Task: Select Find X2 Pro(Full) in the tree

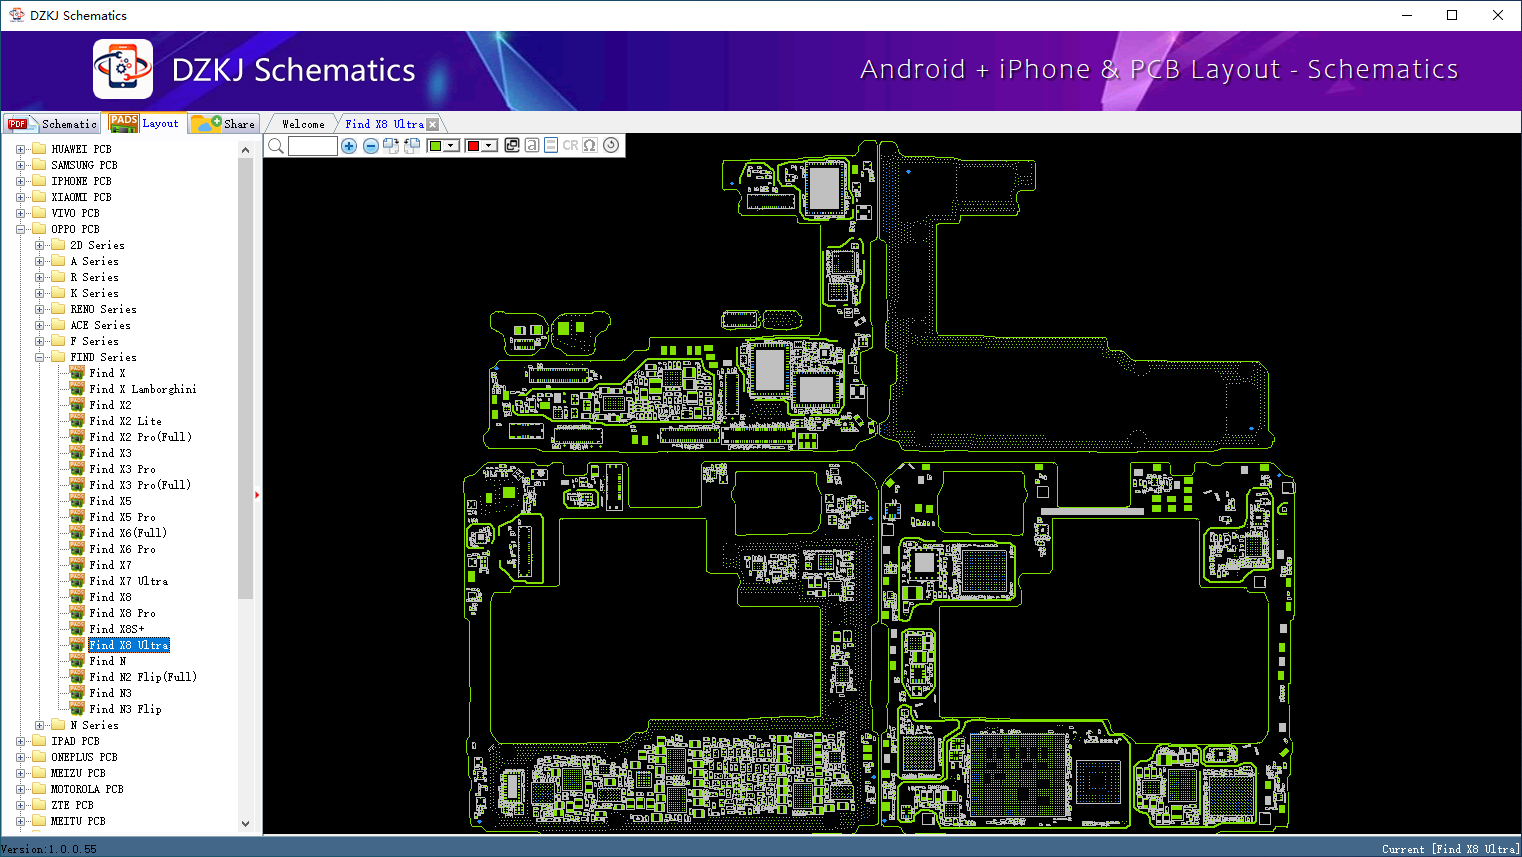Action: pyautogui.click(x=140, y=437)
